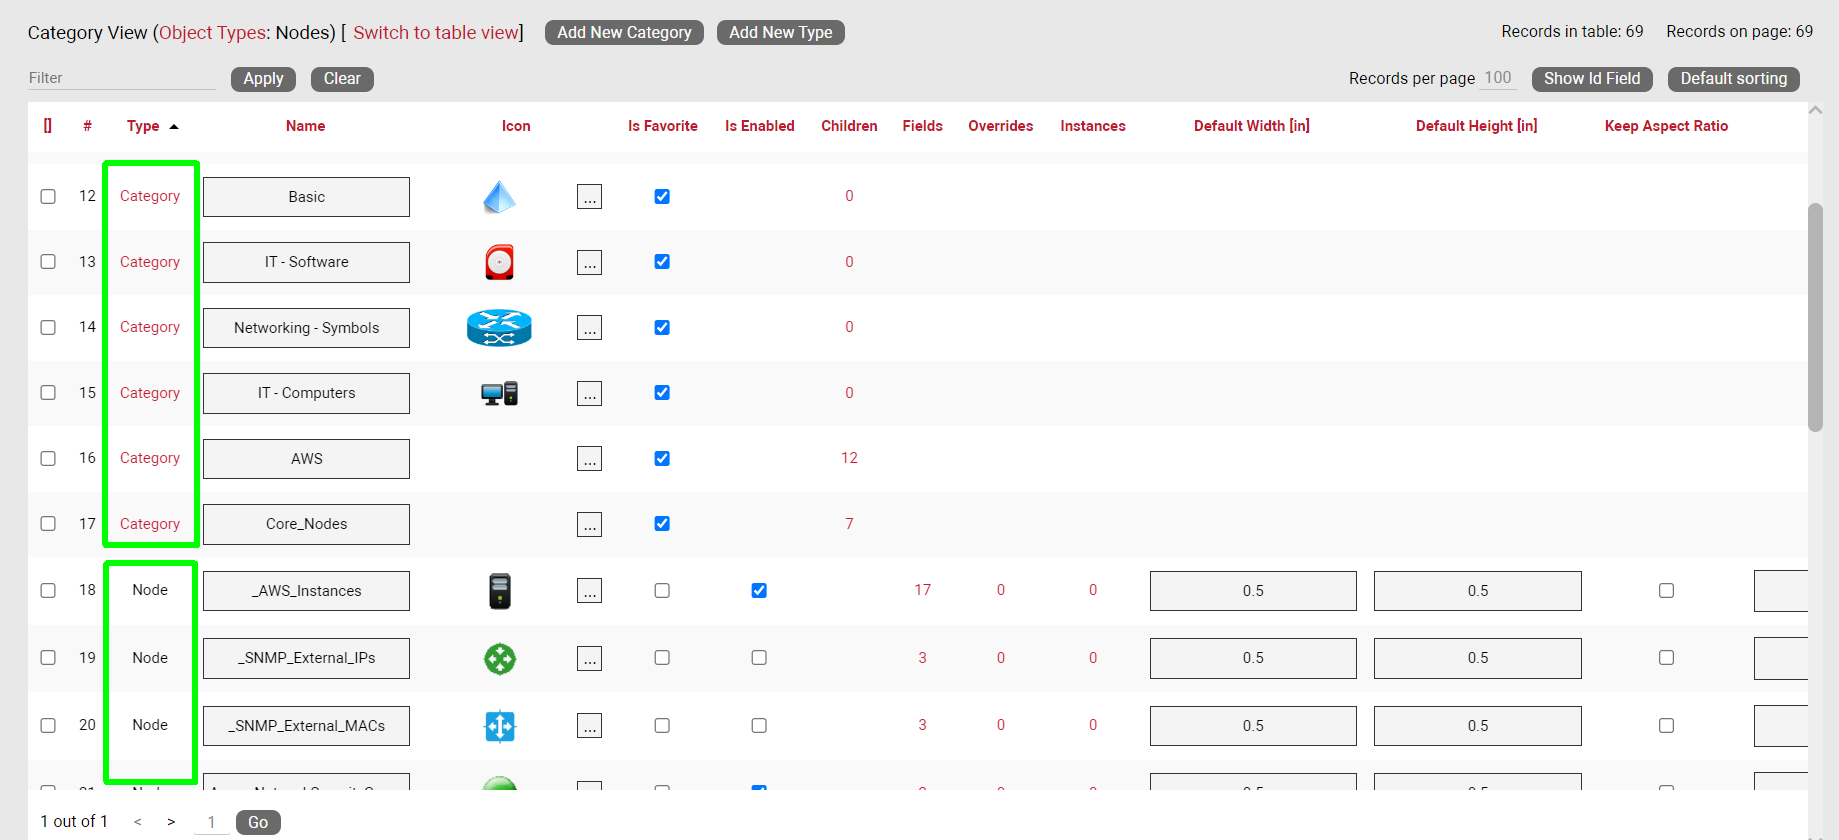Go to next page arrow
The width and height of the screenshot is (1839, 840).
[171, 822]
